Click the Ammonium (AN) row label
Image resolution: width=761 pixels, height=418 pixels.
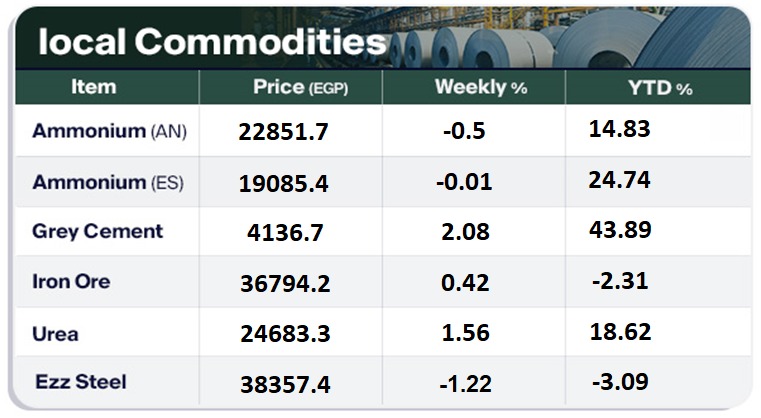tap(109, 131)
